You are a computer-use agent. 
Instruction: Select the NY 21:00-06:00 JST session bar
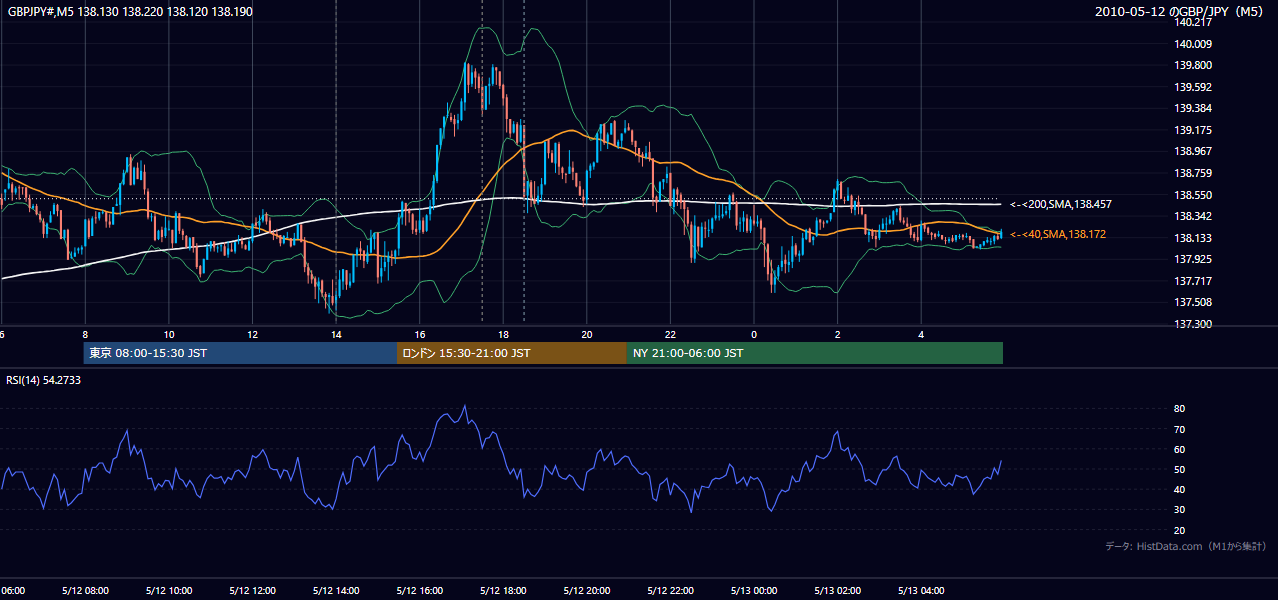(x=815, y=353)
